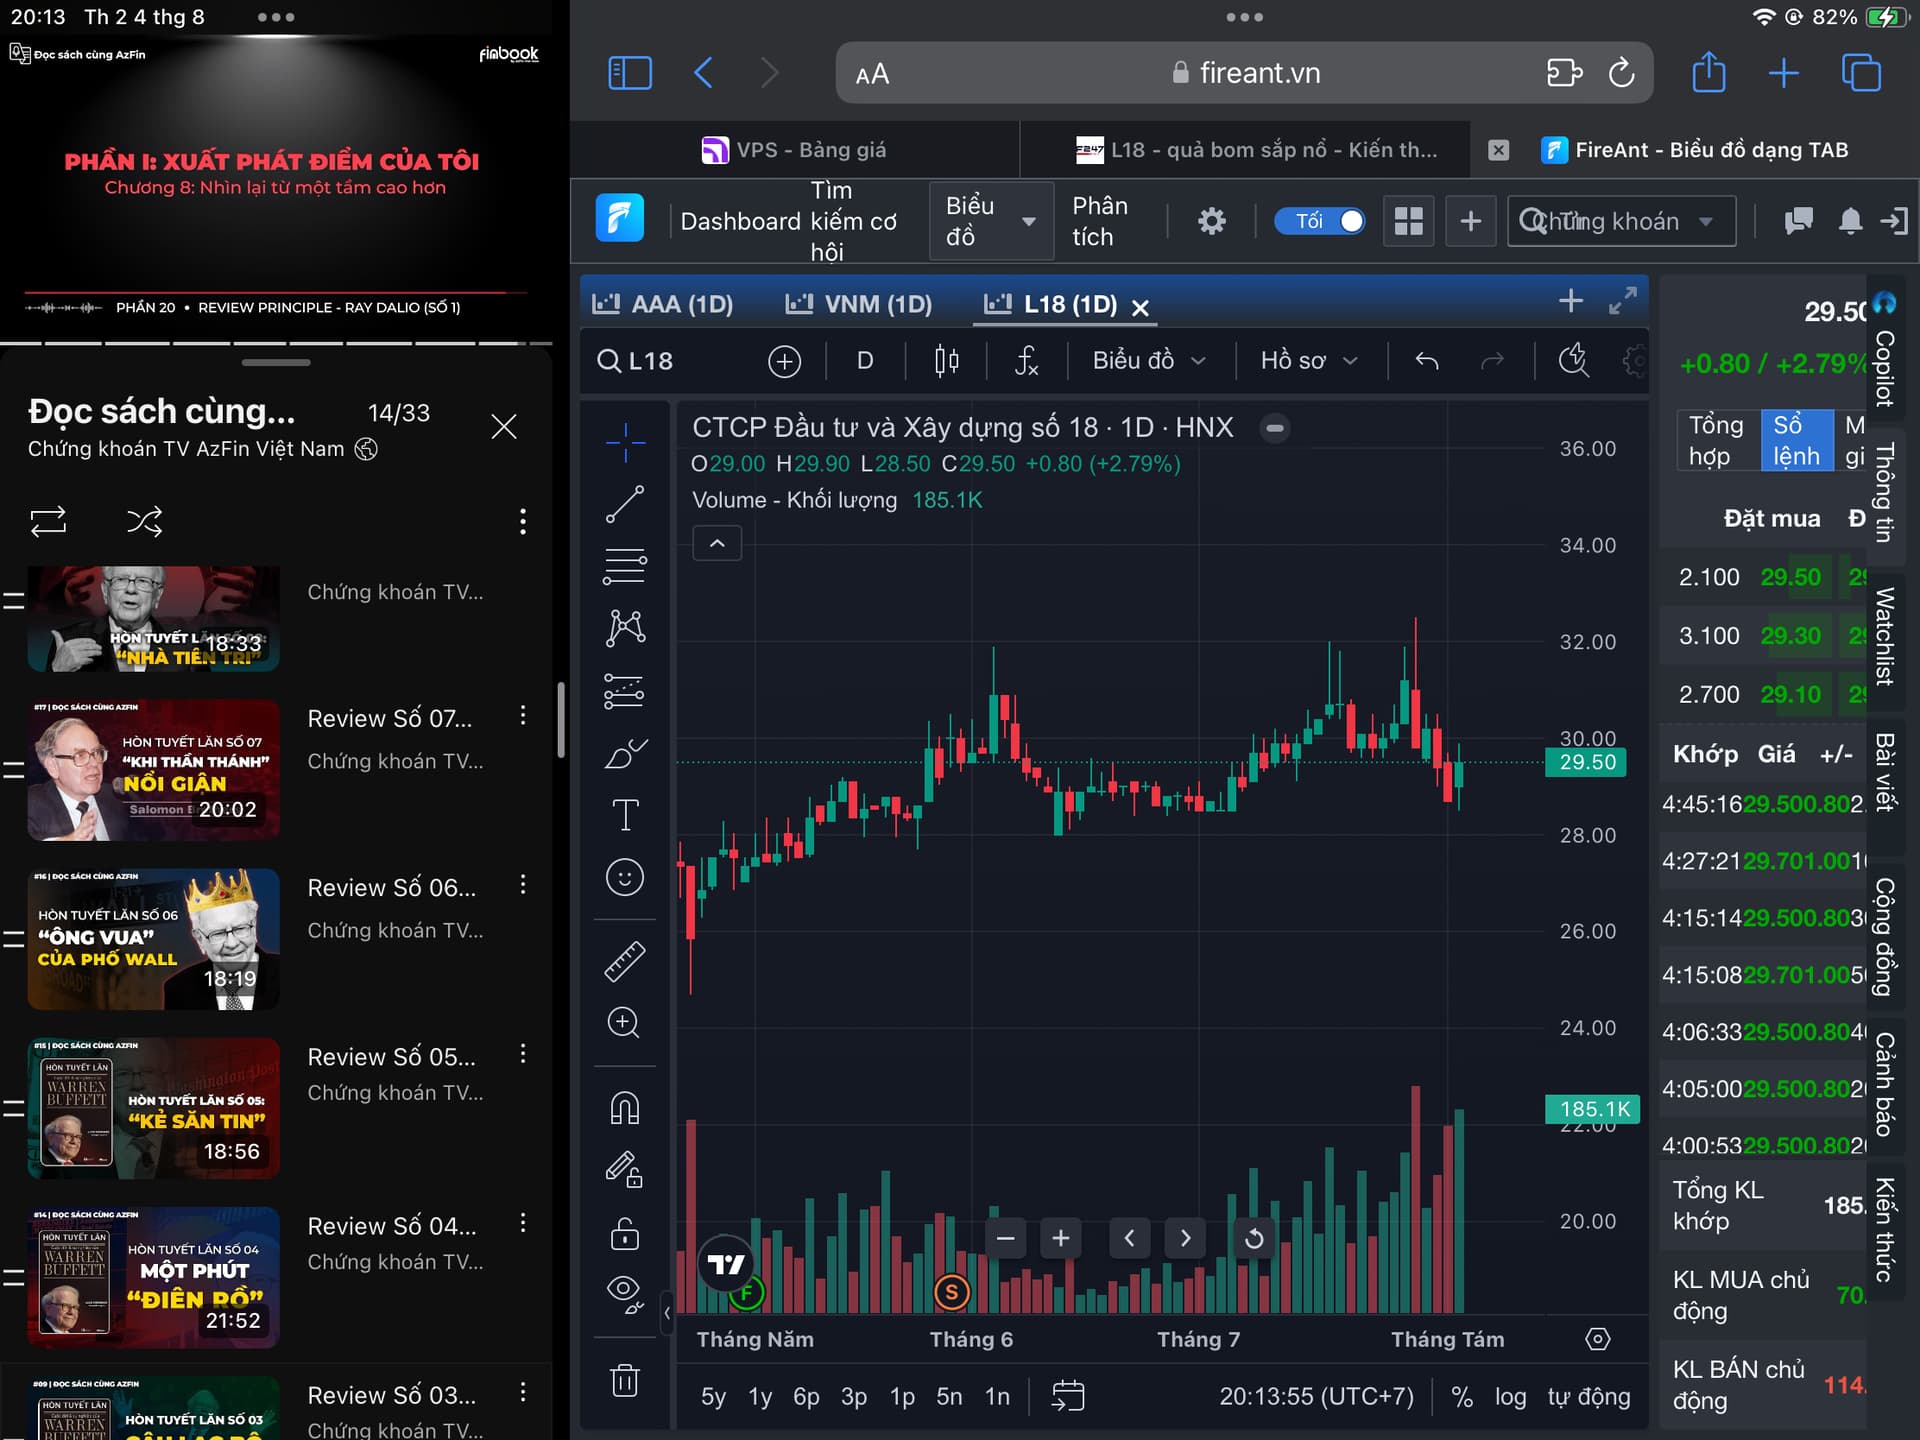Select the trend line drawing tool
The image size is (1920, 1440).
(625, 504)
